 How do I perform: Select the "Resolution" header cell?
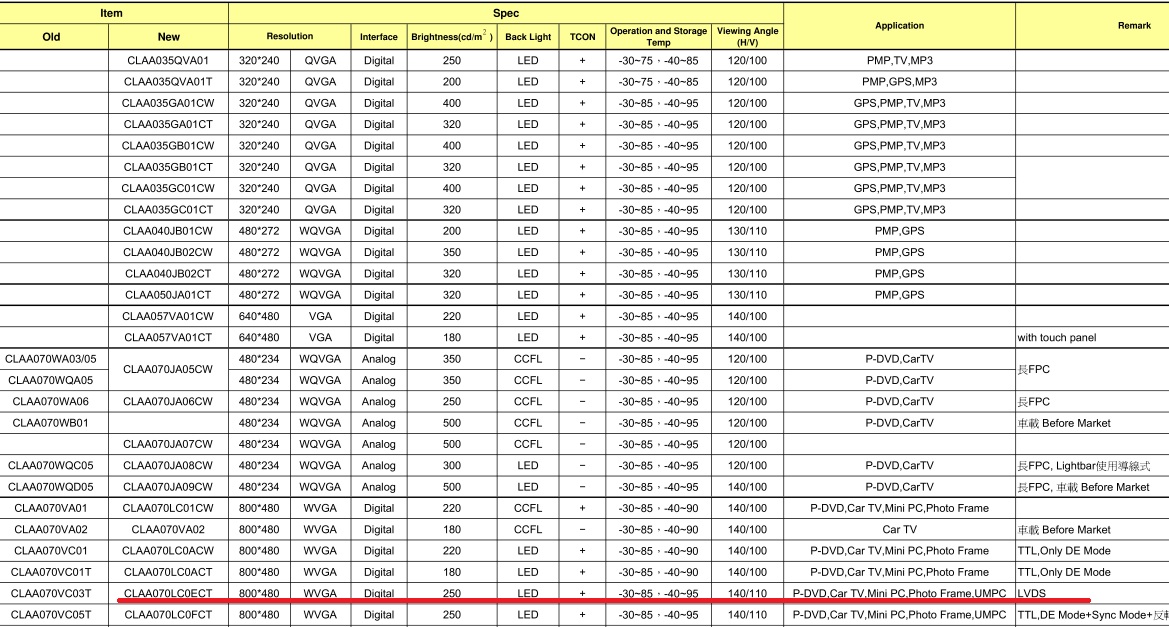coord(290,37)
